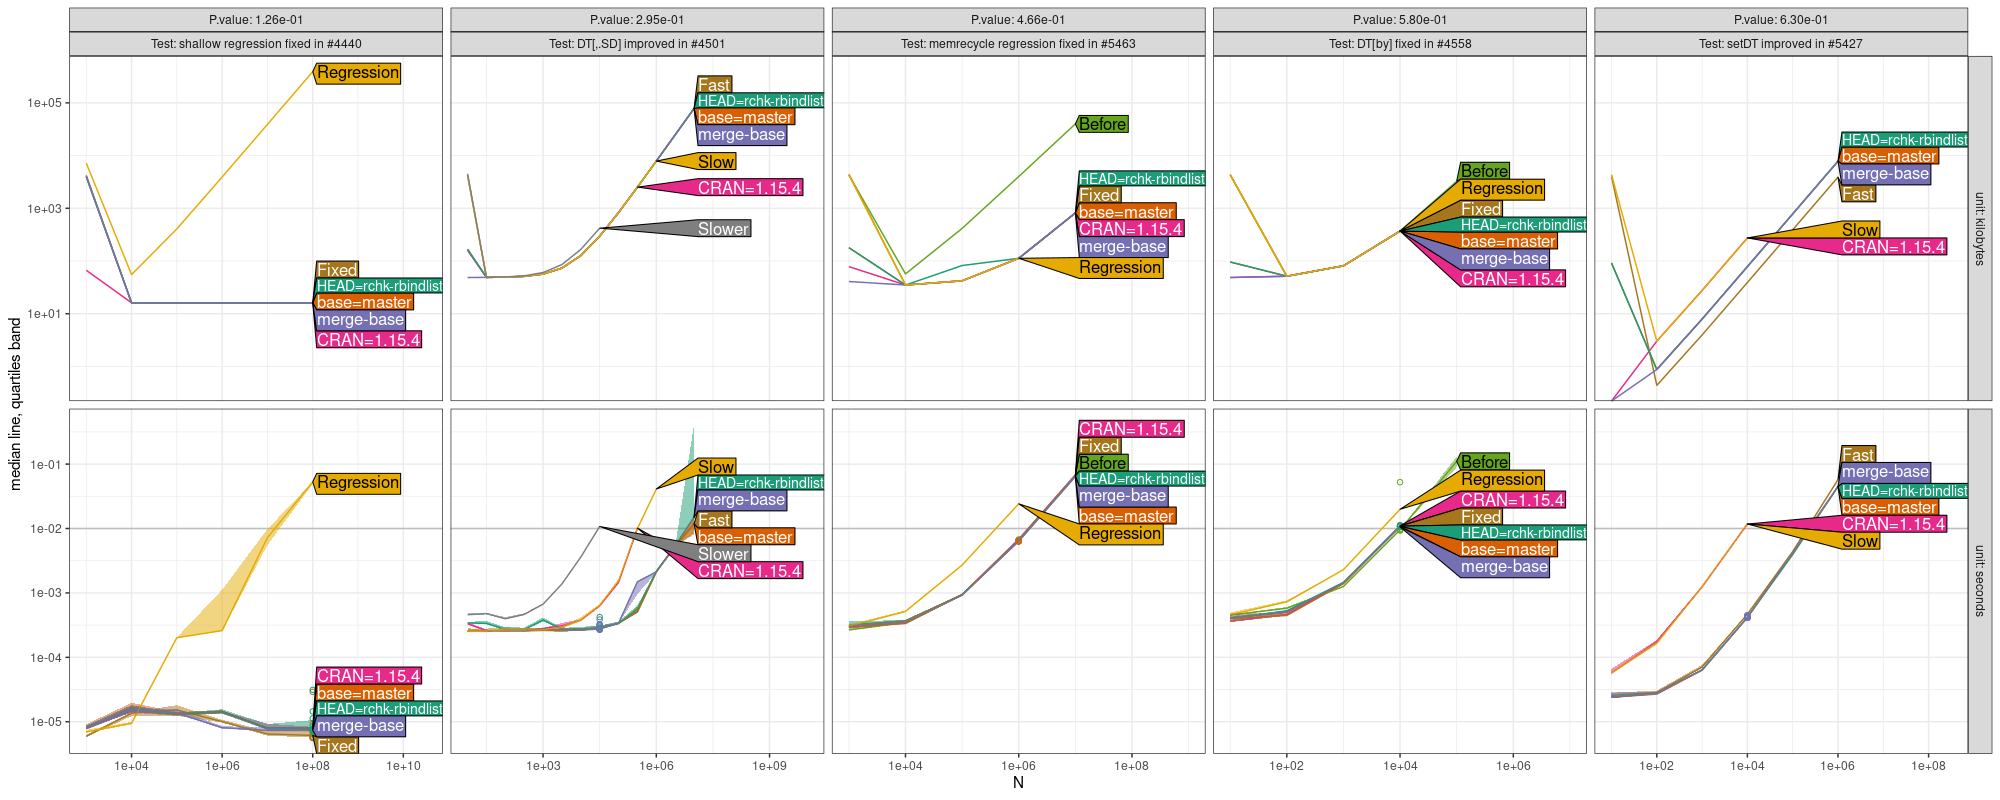This screenshot has width=2000, height=800.
Task: Click 'merge-base' label in shallow regression seconds panel
Action: 360,726
